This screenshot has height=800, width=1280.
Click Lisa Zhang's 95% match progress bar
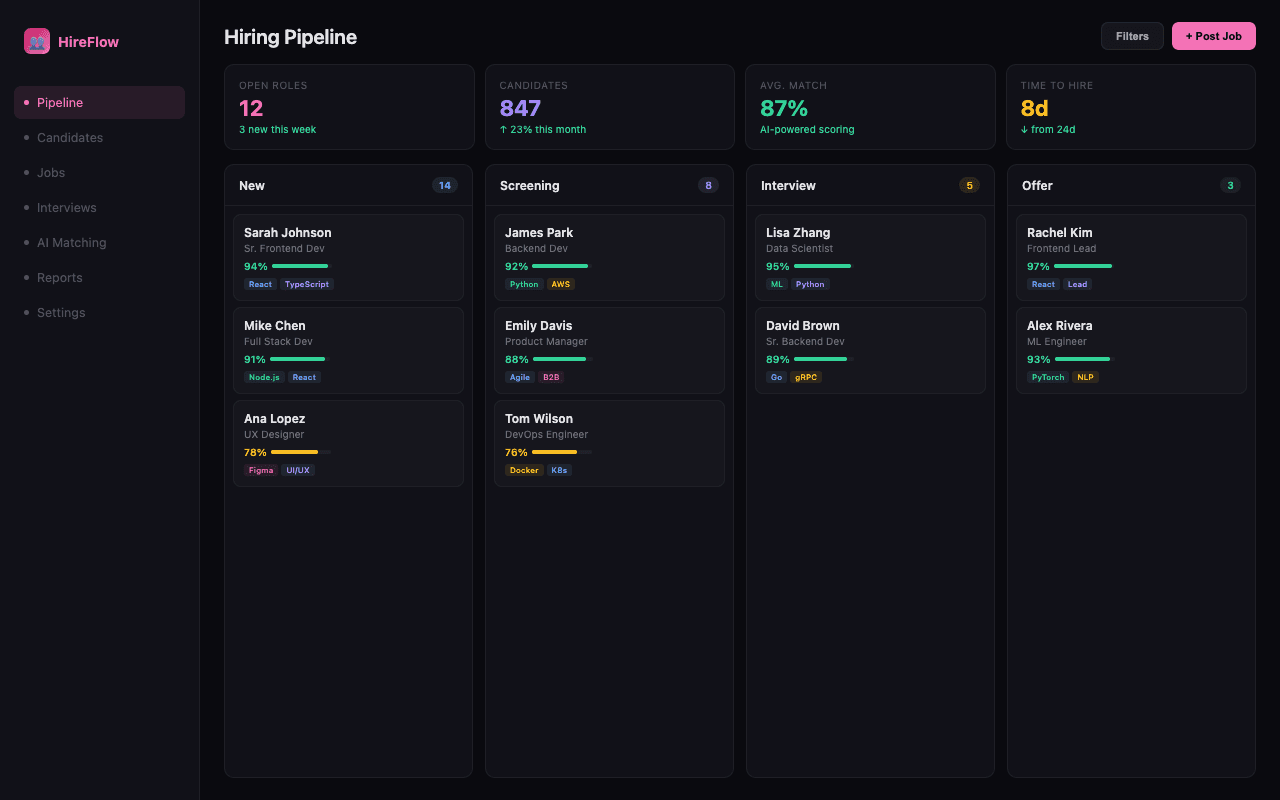tap(822, 266)
